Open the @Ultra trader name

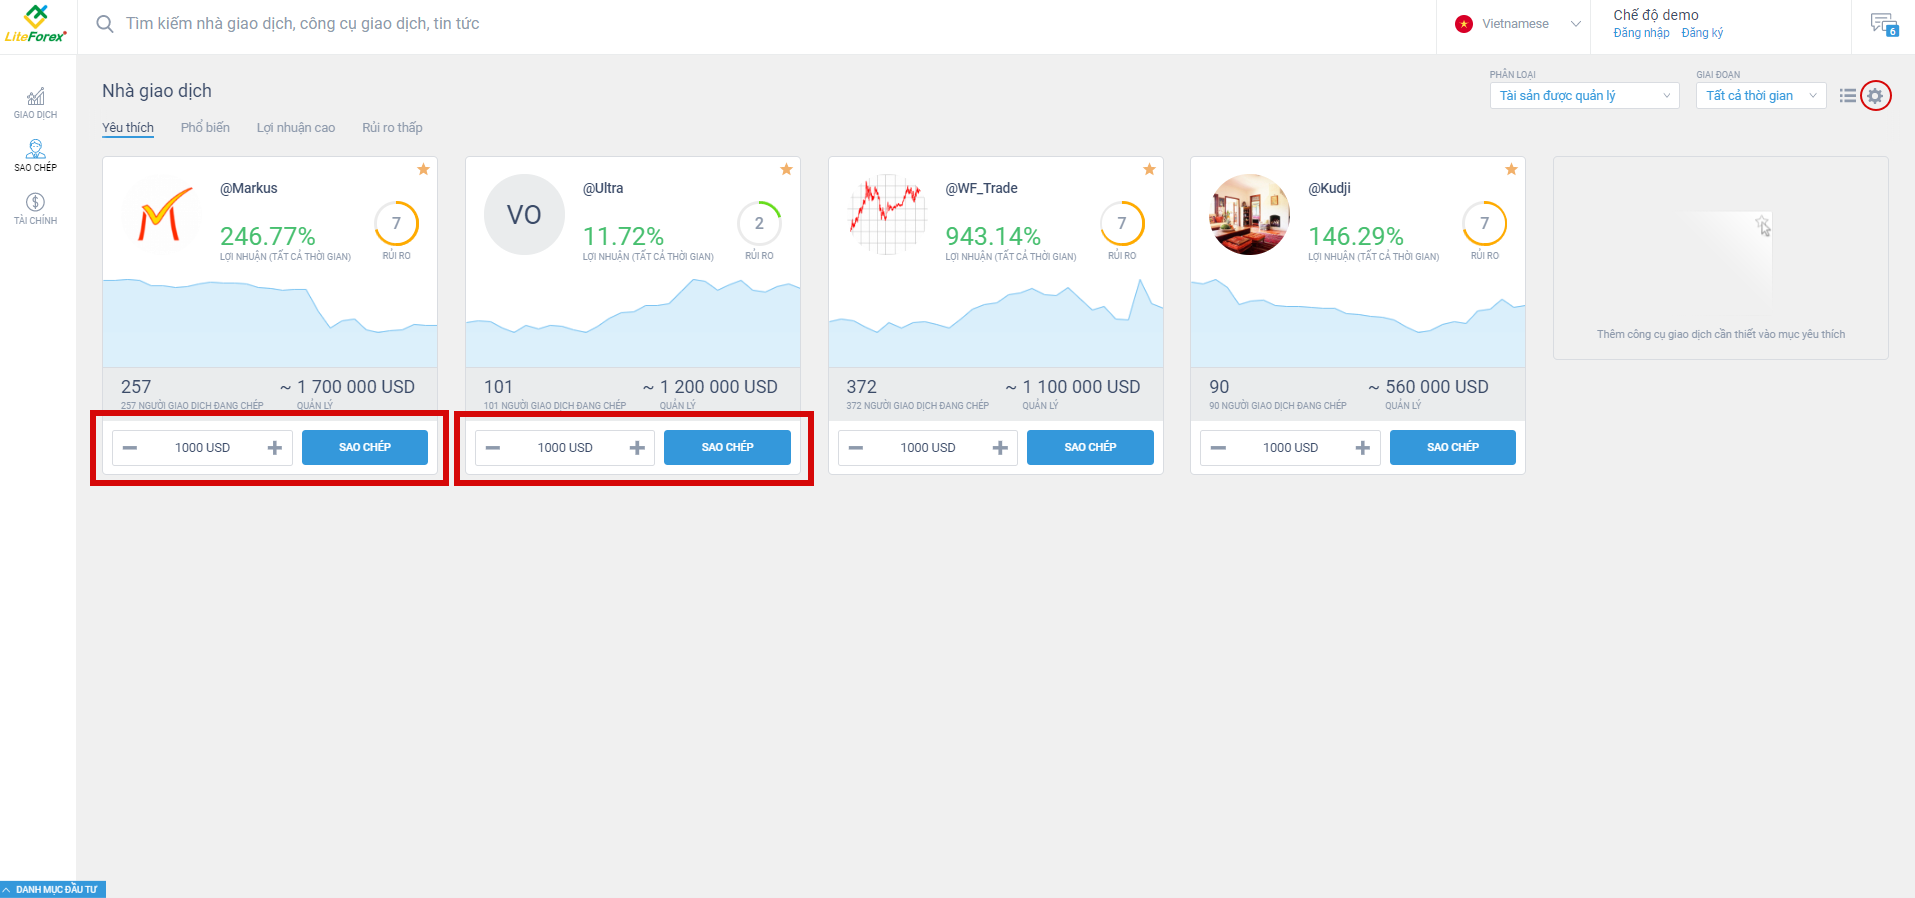[603, 188]
